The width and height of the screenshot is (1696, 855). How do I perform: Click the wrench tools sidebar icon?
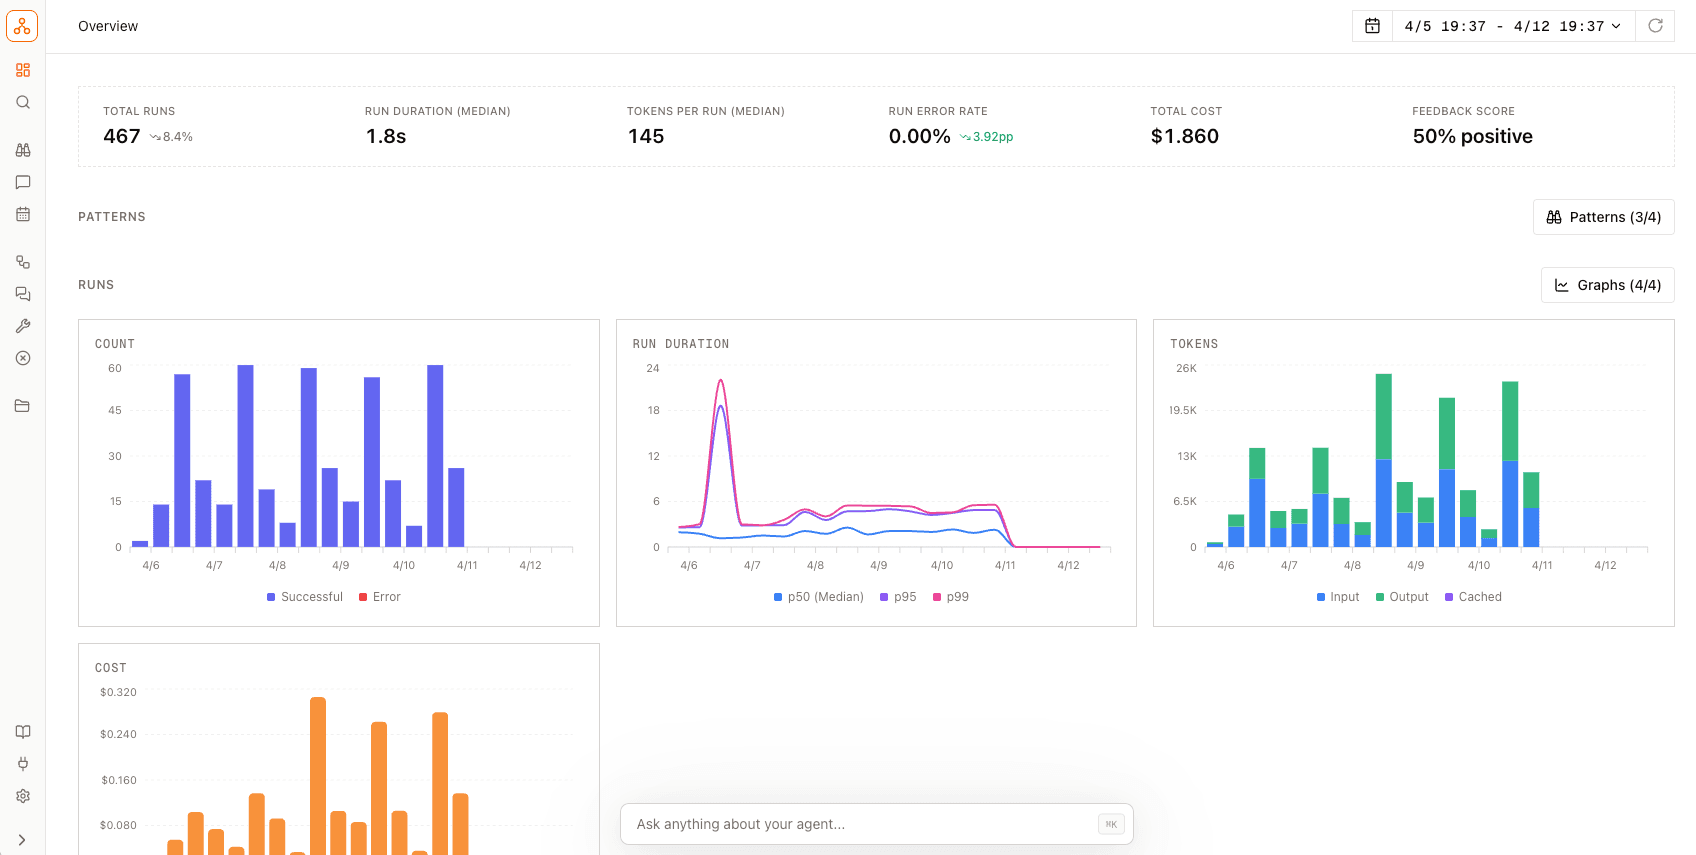(x=23, y=326)
